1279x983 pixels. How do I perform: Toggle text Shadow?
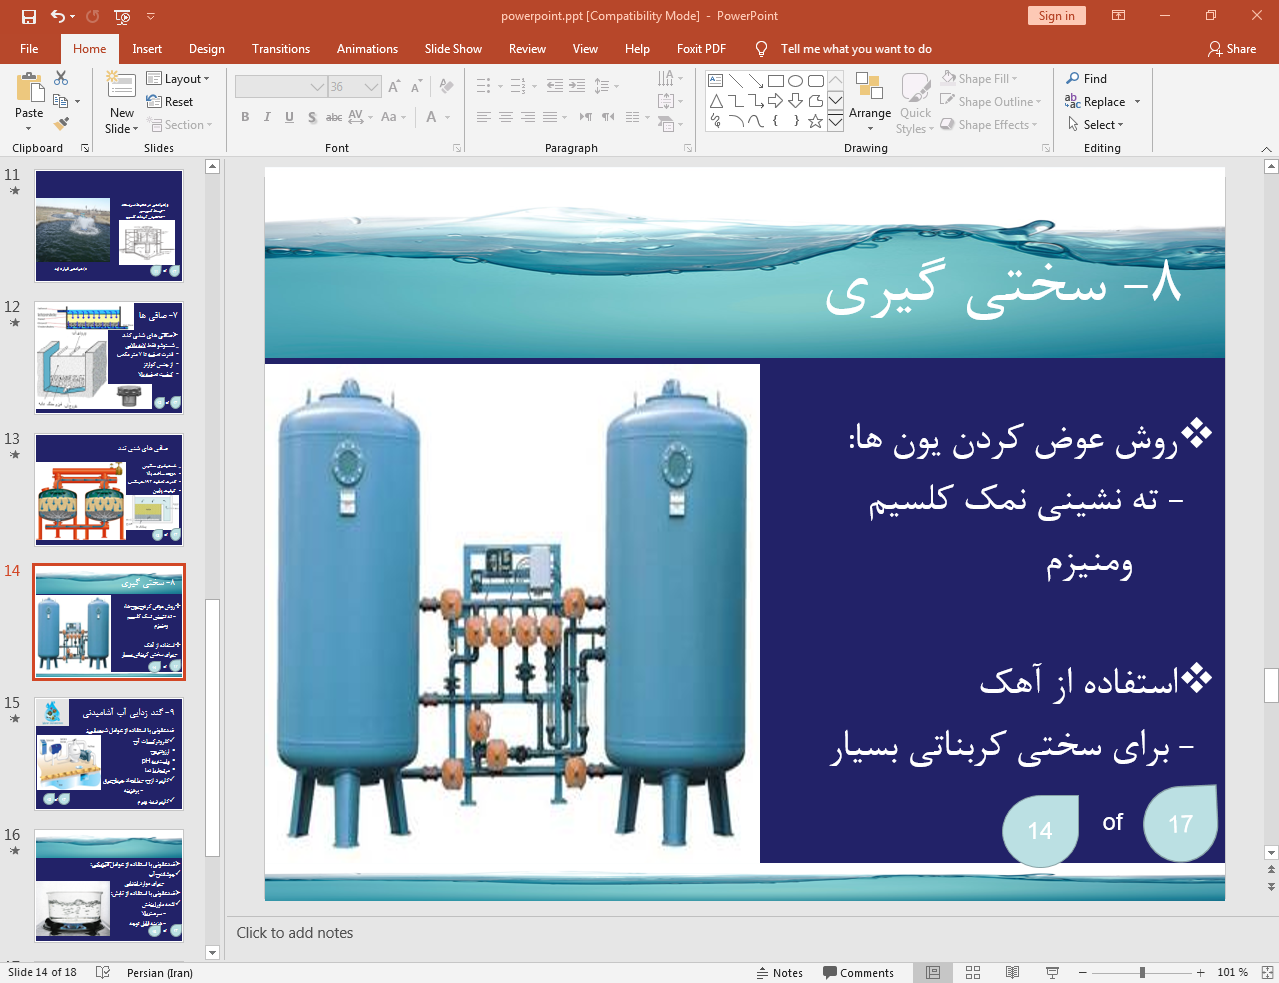312,117
